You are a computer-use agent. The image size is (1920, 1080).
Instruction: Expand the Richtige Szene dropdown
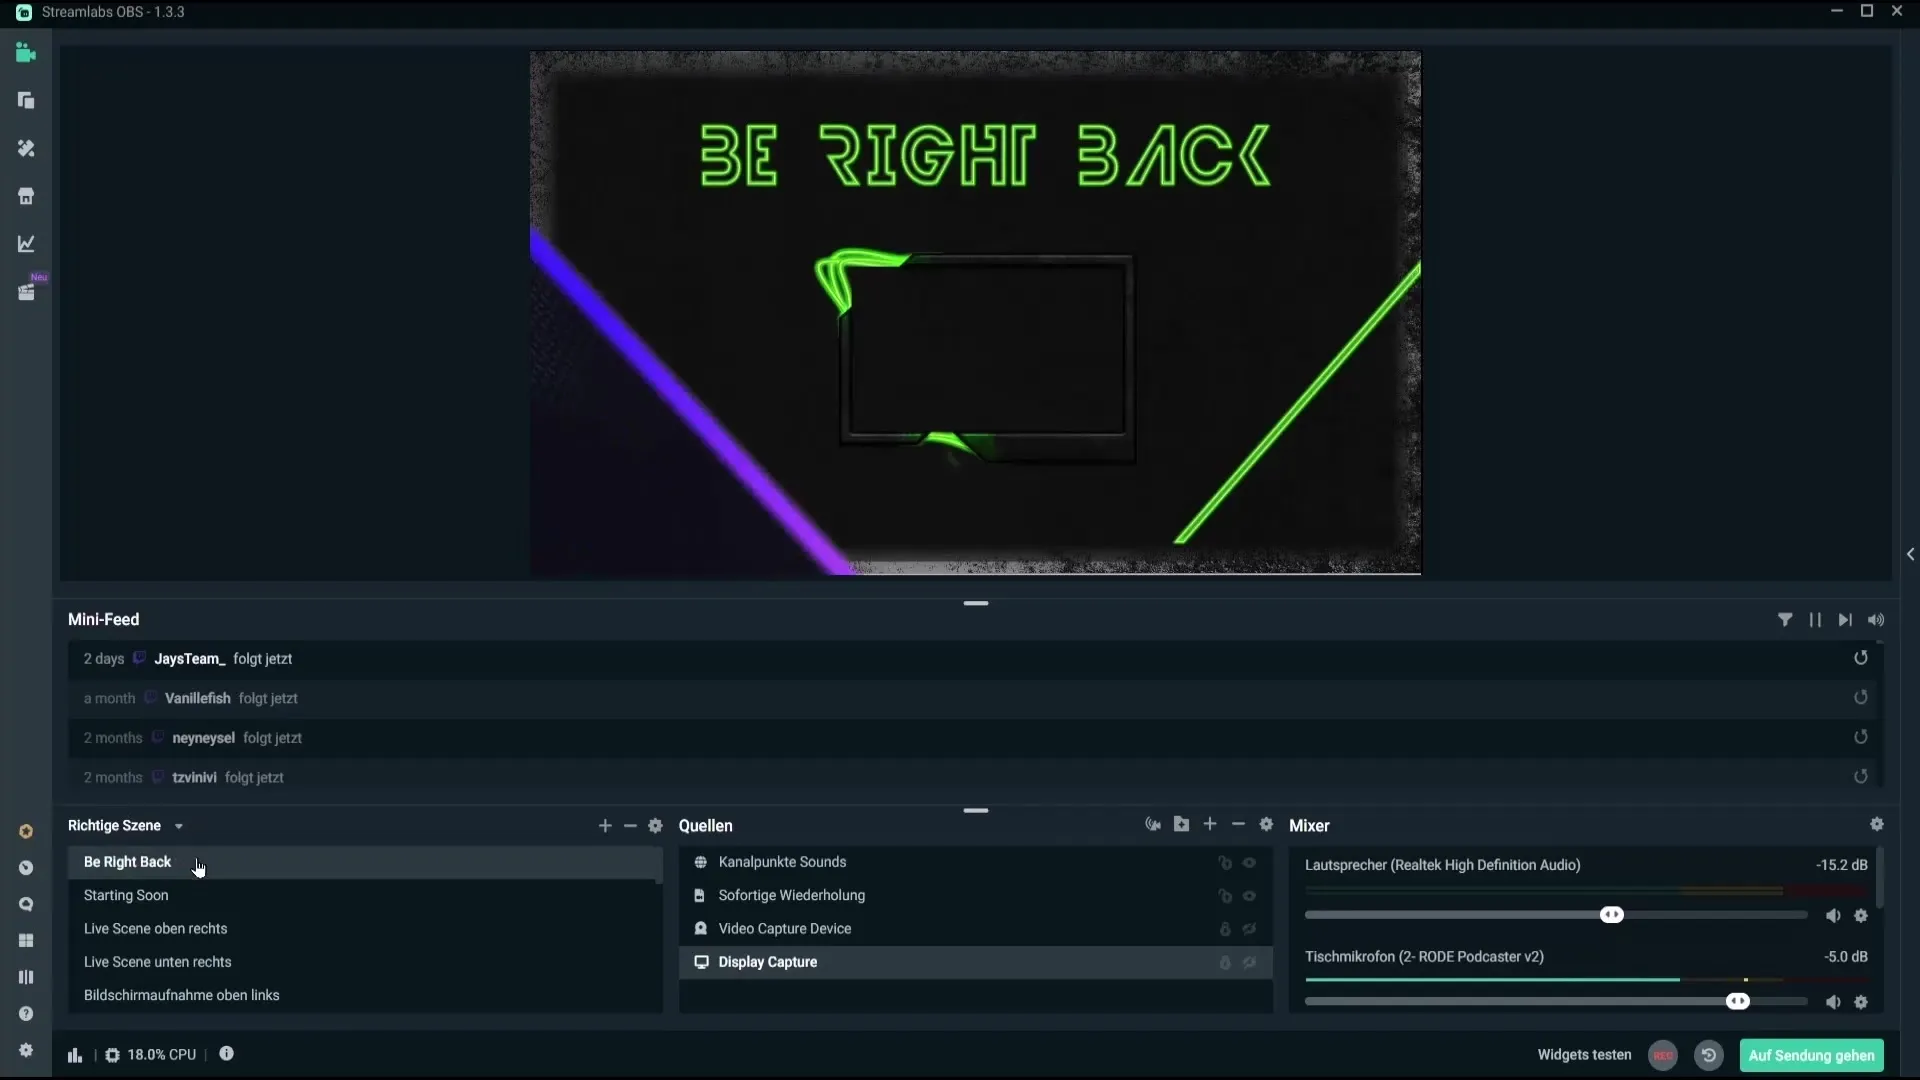pos(178,825)
